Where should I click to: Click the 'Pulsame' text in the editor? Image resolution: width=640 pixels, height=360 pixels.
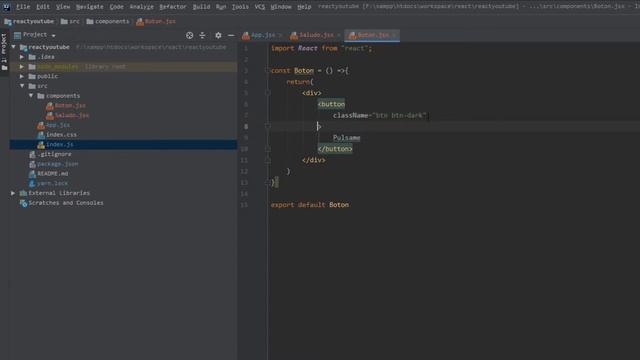tap(347, 138)
